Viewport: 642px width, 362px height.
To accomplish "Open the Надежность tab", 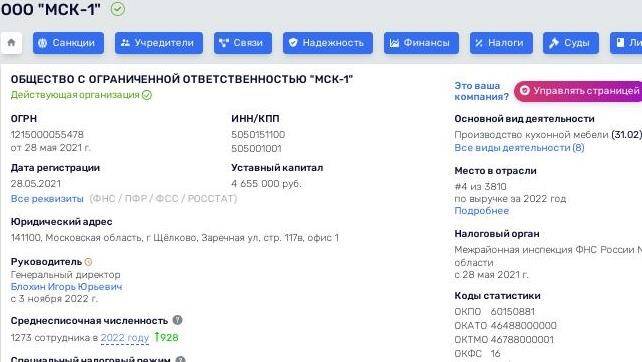I will [328, 43].
